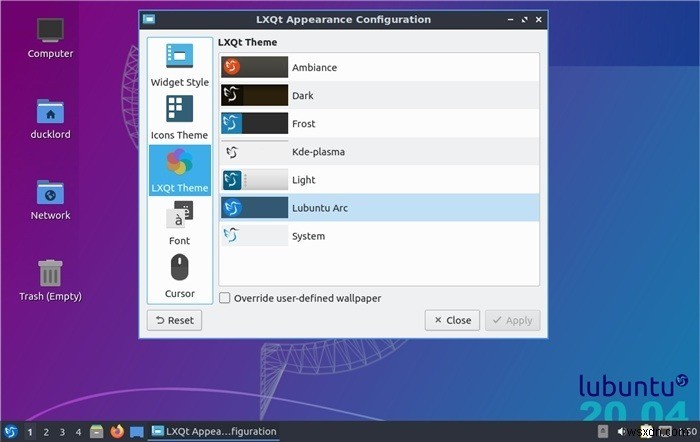The width and height of the screenshot is (700, 442).
Task: Close the window via title bar X
Action: click(x=539, y=20)
